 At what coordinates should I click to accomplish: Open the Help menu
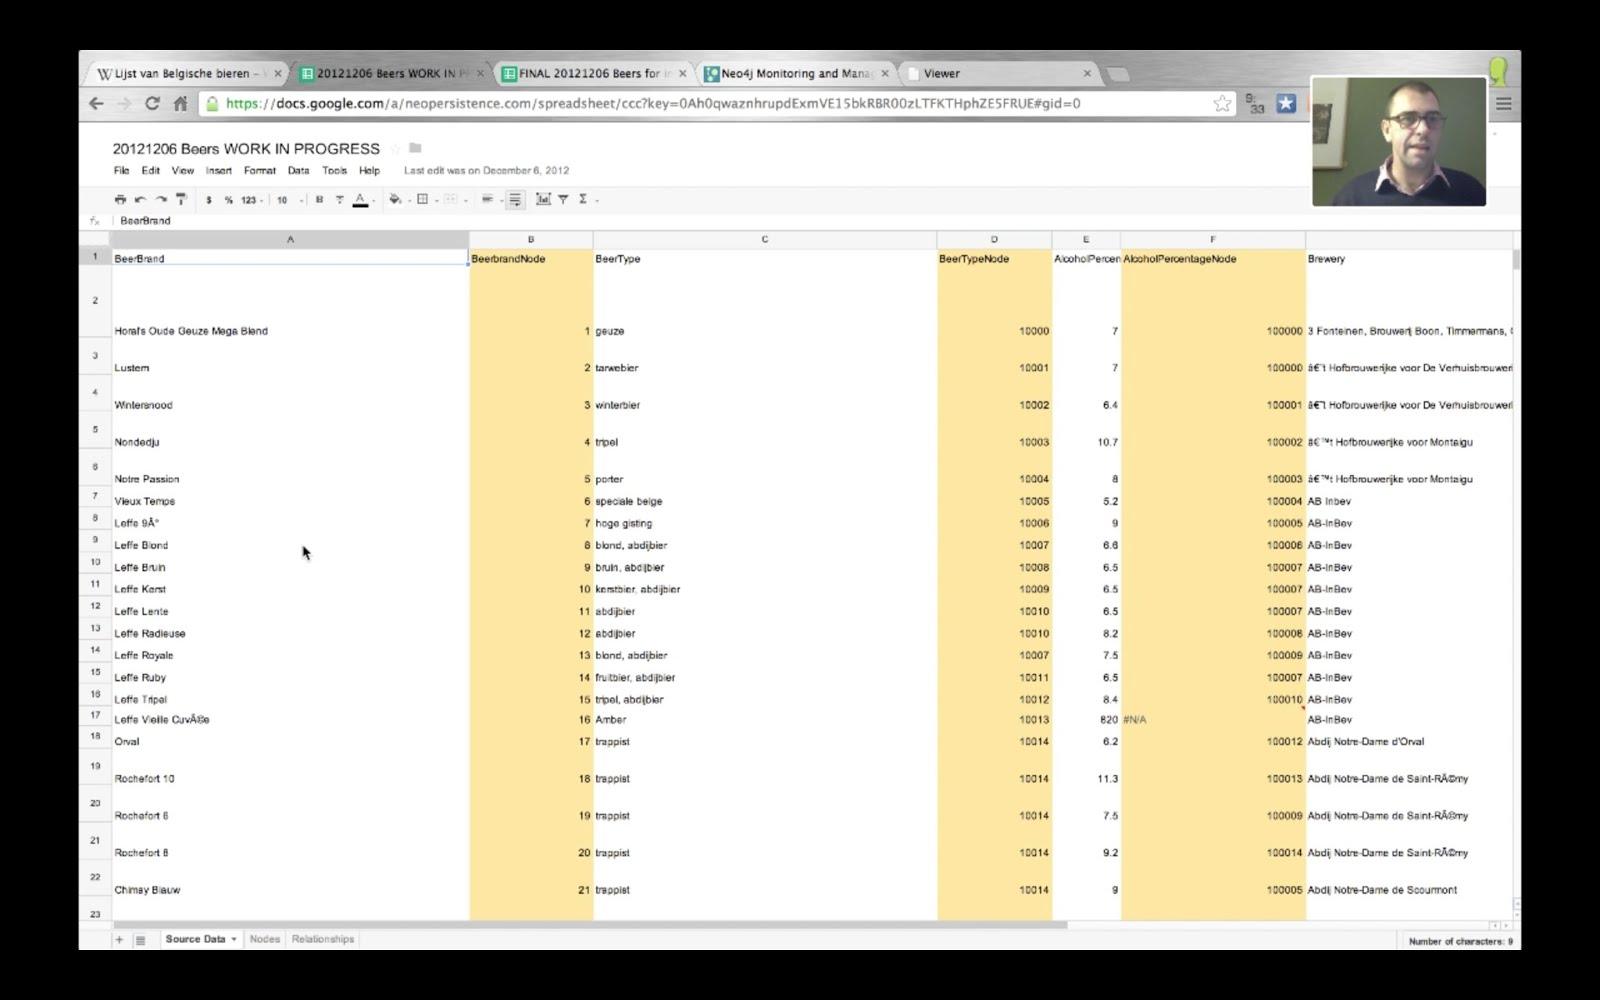click(369, 171)
